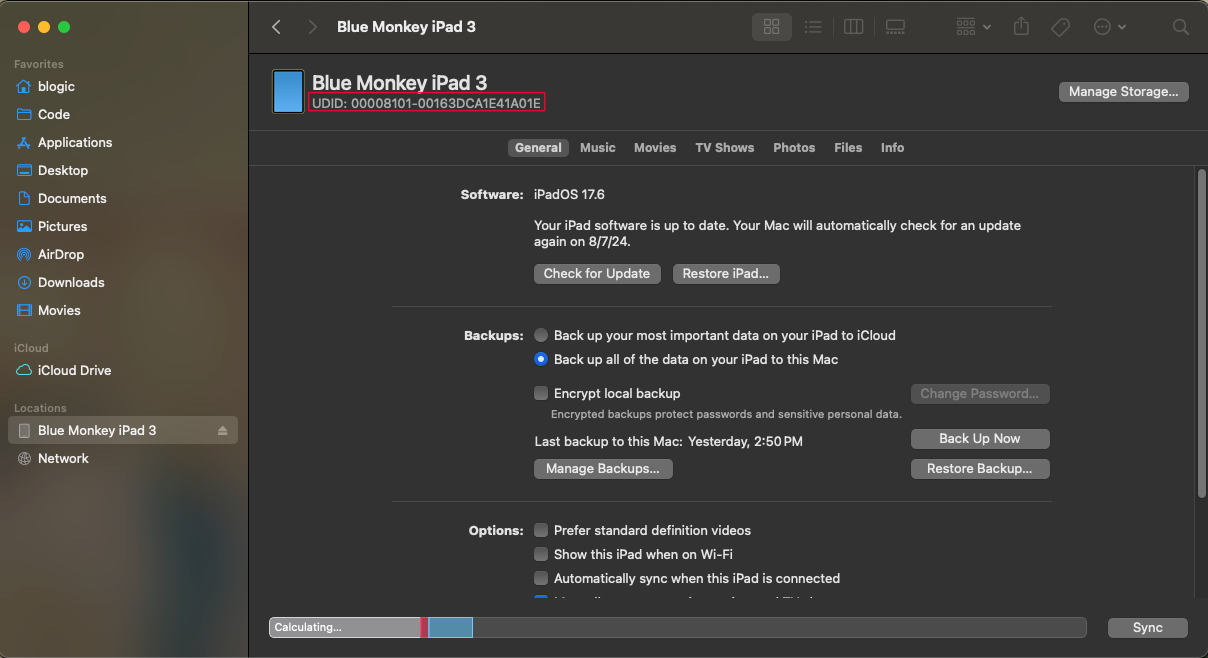The image size is (1208, 658).
Task: Click the Share toolbar icon
Action: 1021,27
